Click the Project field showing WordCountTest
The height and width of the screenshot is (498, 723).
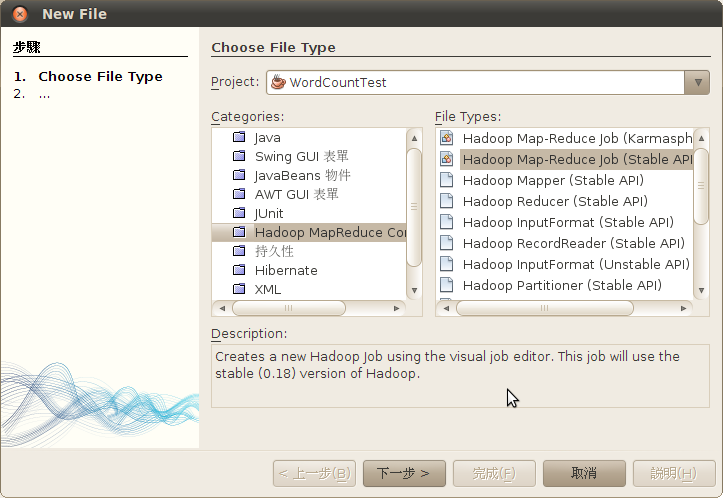pos(488,83)
